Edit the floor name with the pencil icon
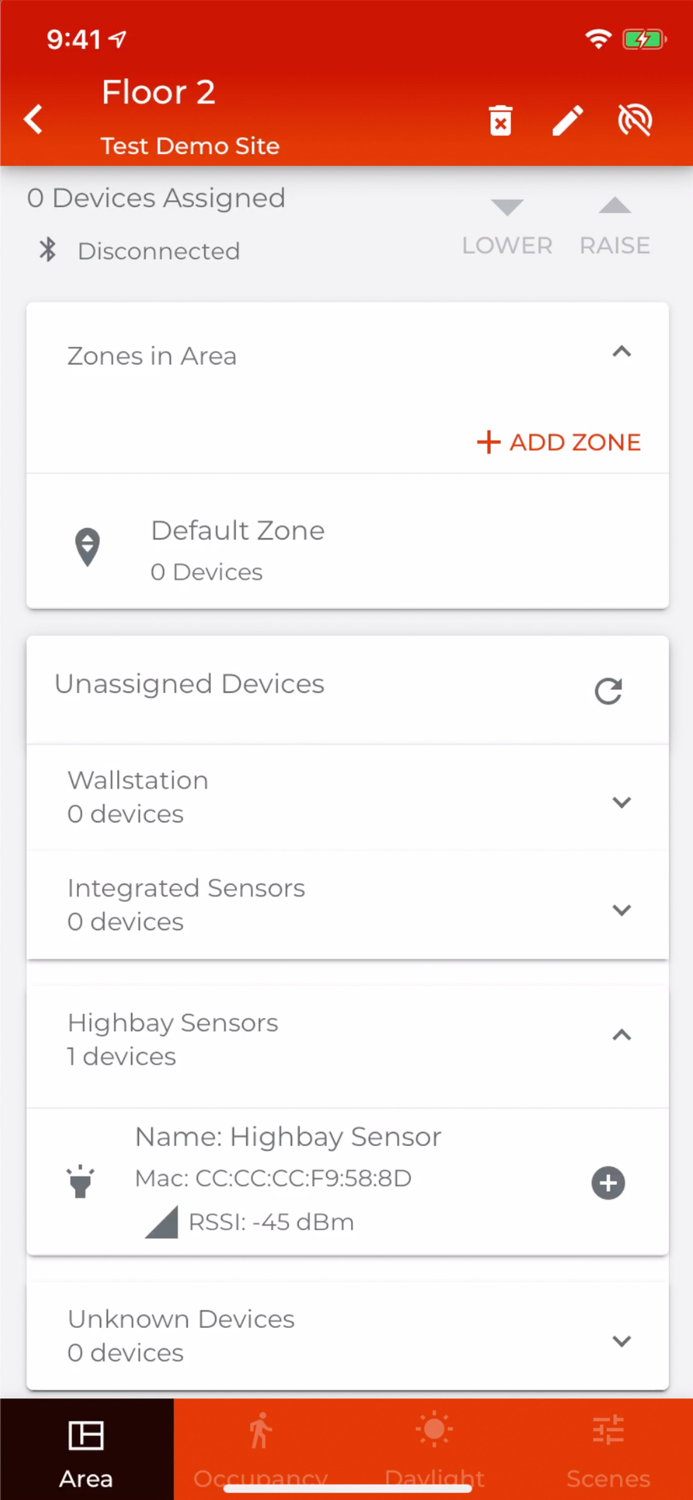693x1500 pixels. coord(567,120)
